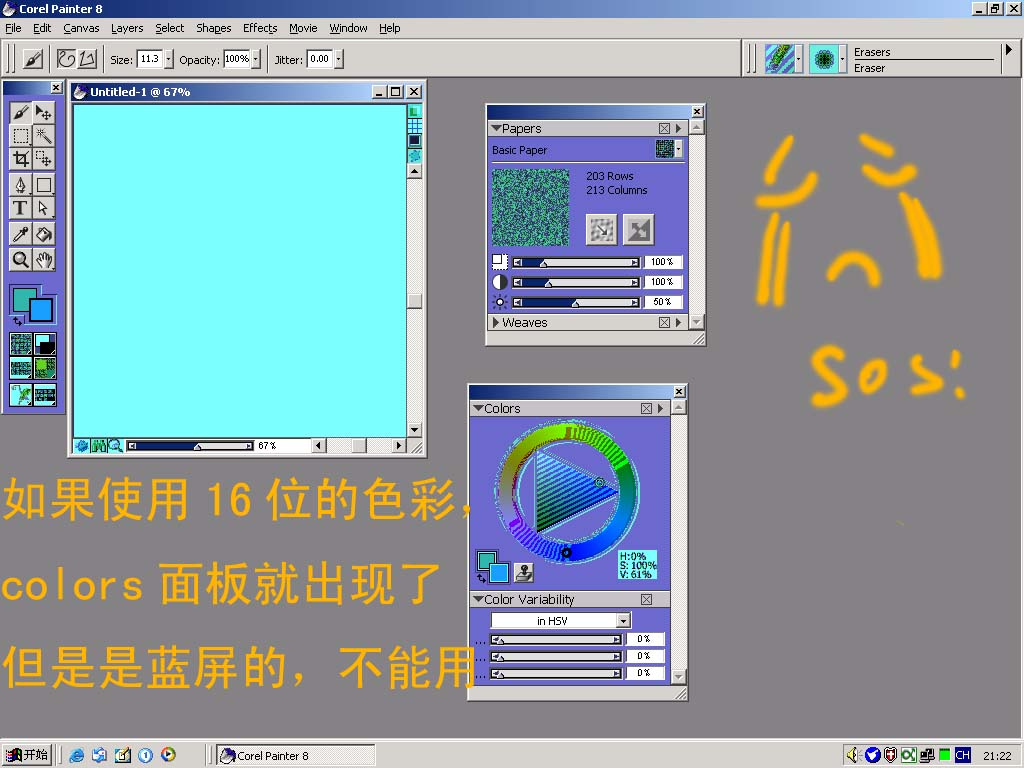Adjust the paper brightness slider

(x=575, y=302)
